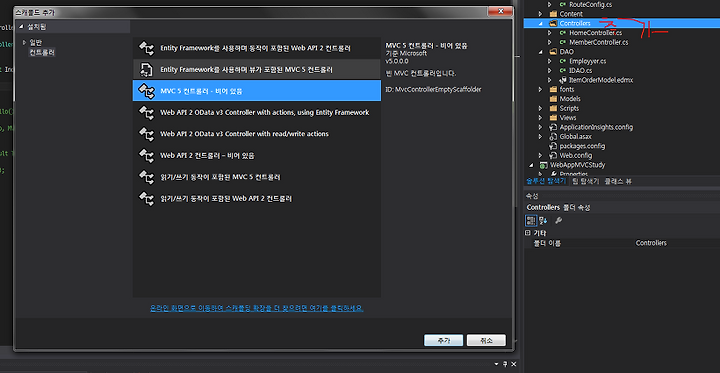The width and height of the screenshot is (720, 373).
Task: Close the '스캐폴드 추가' dialog
Action: (501, 11)
